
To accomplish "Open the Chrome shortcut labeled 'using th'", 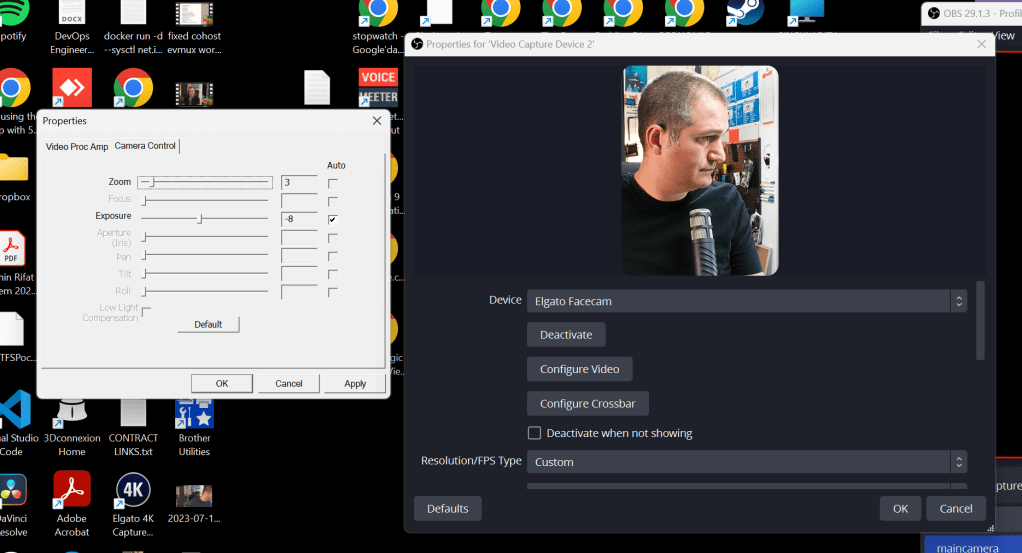I will pos(13,87).
